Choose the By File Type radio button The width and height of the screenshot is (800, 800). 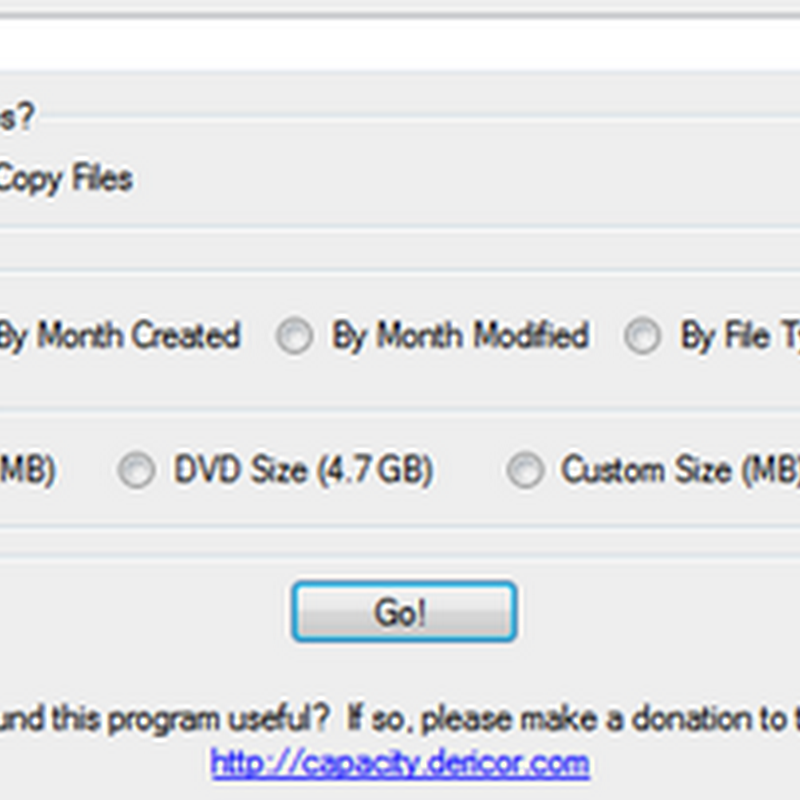click(642, 337)
